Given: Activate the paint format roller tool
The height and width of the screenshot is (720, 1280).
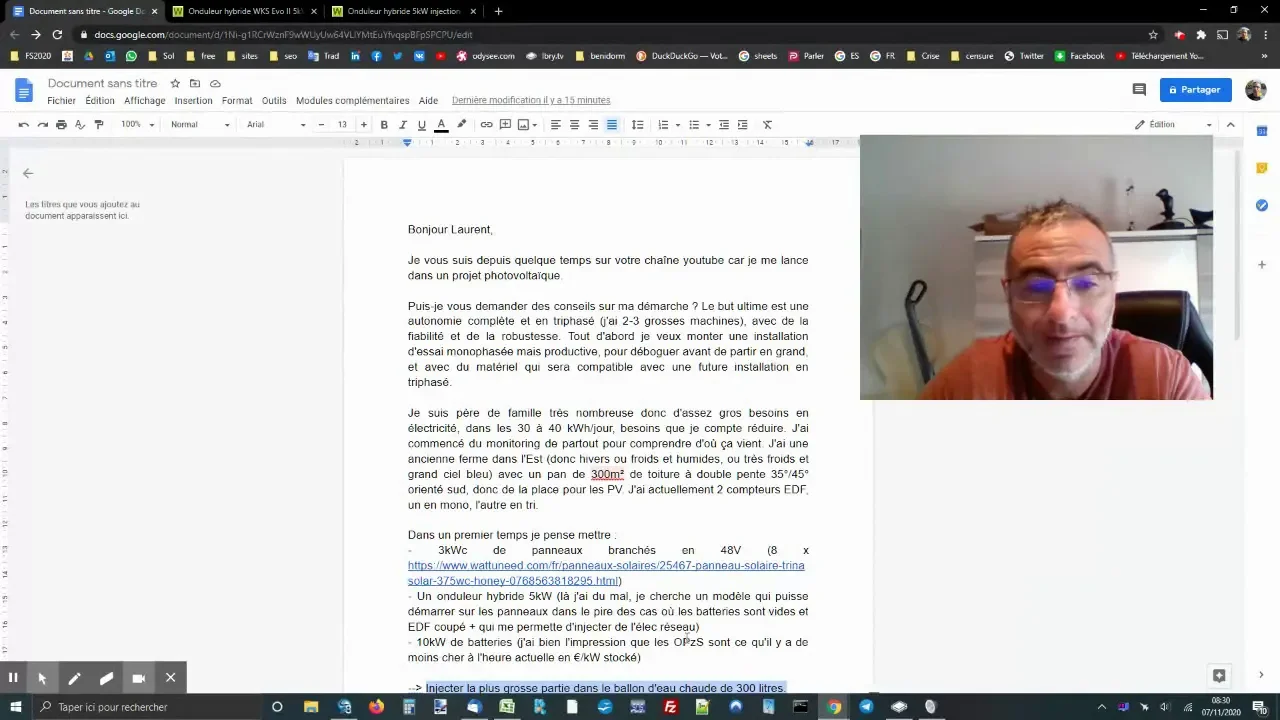Looking at the screenshot, I should [98, 125].
